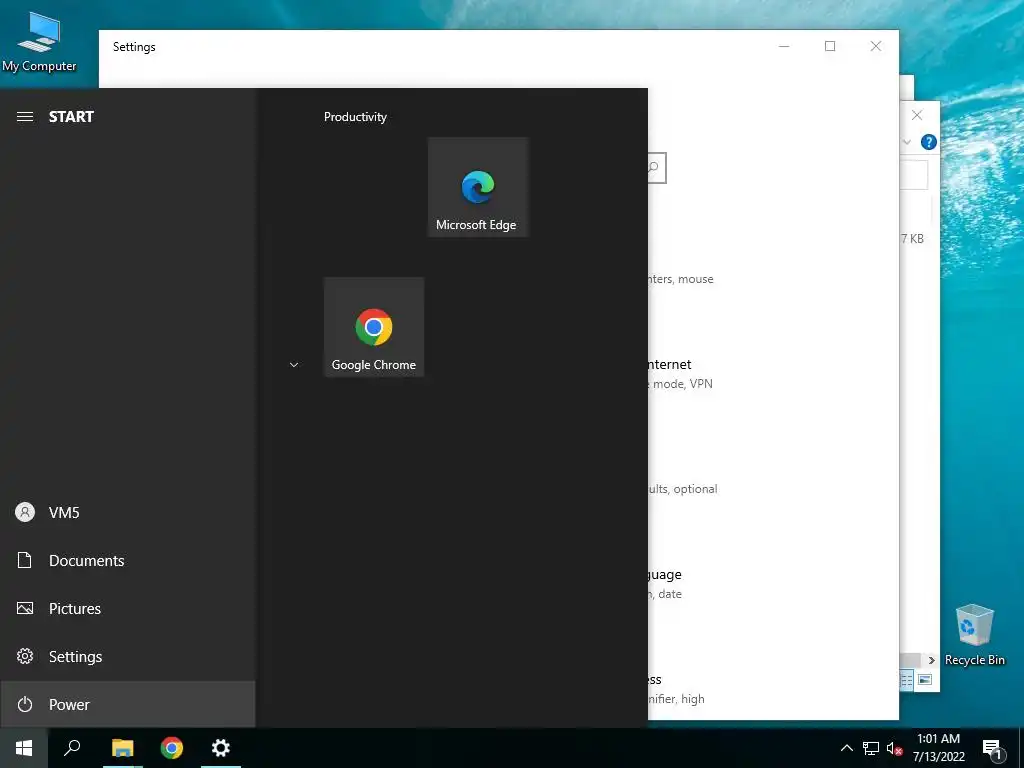Close the background Explorer window
Screen dimensions: 1024x768
917,116
